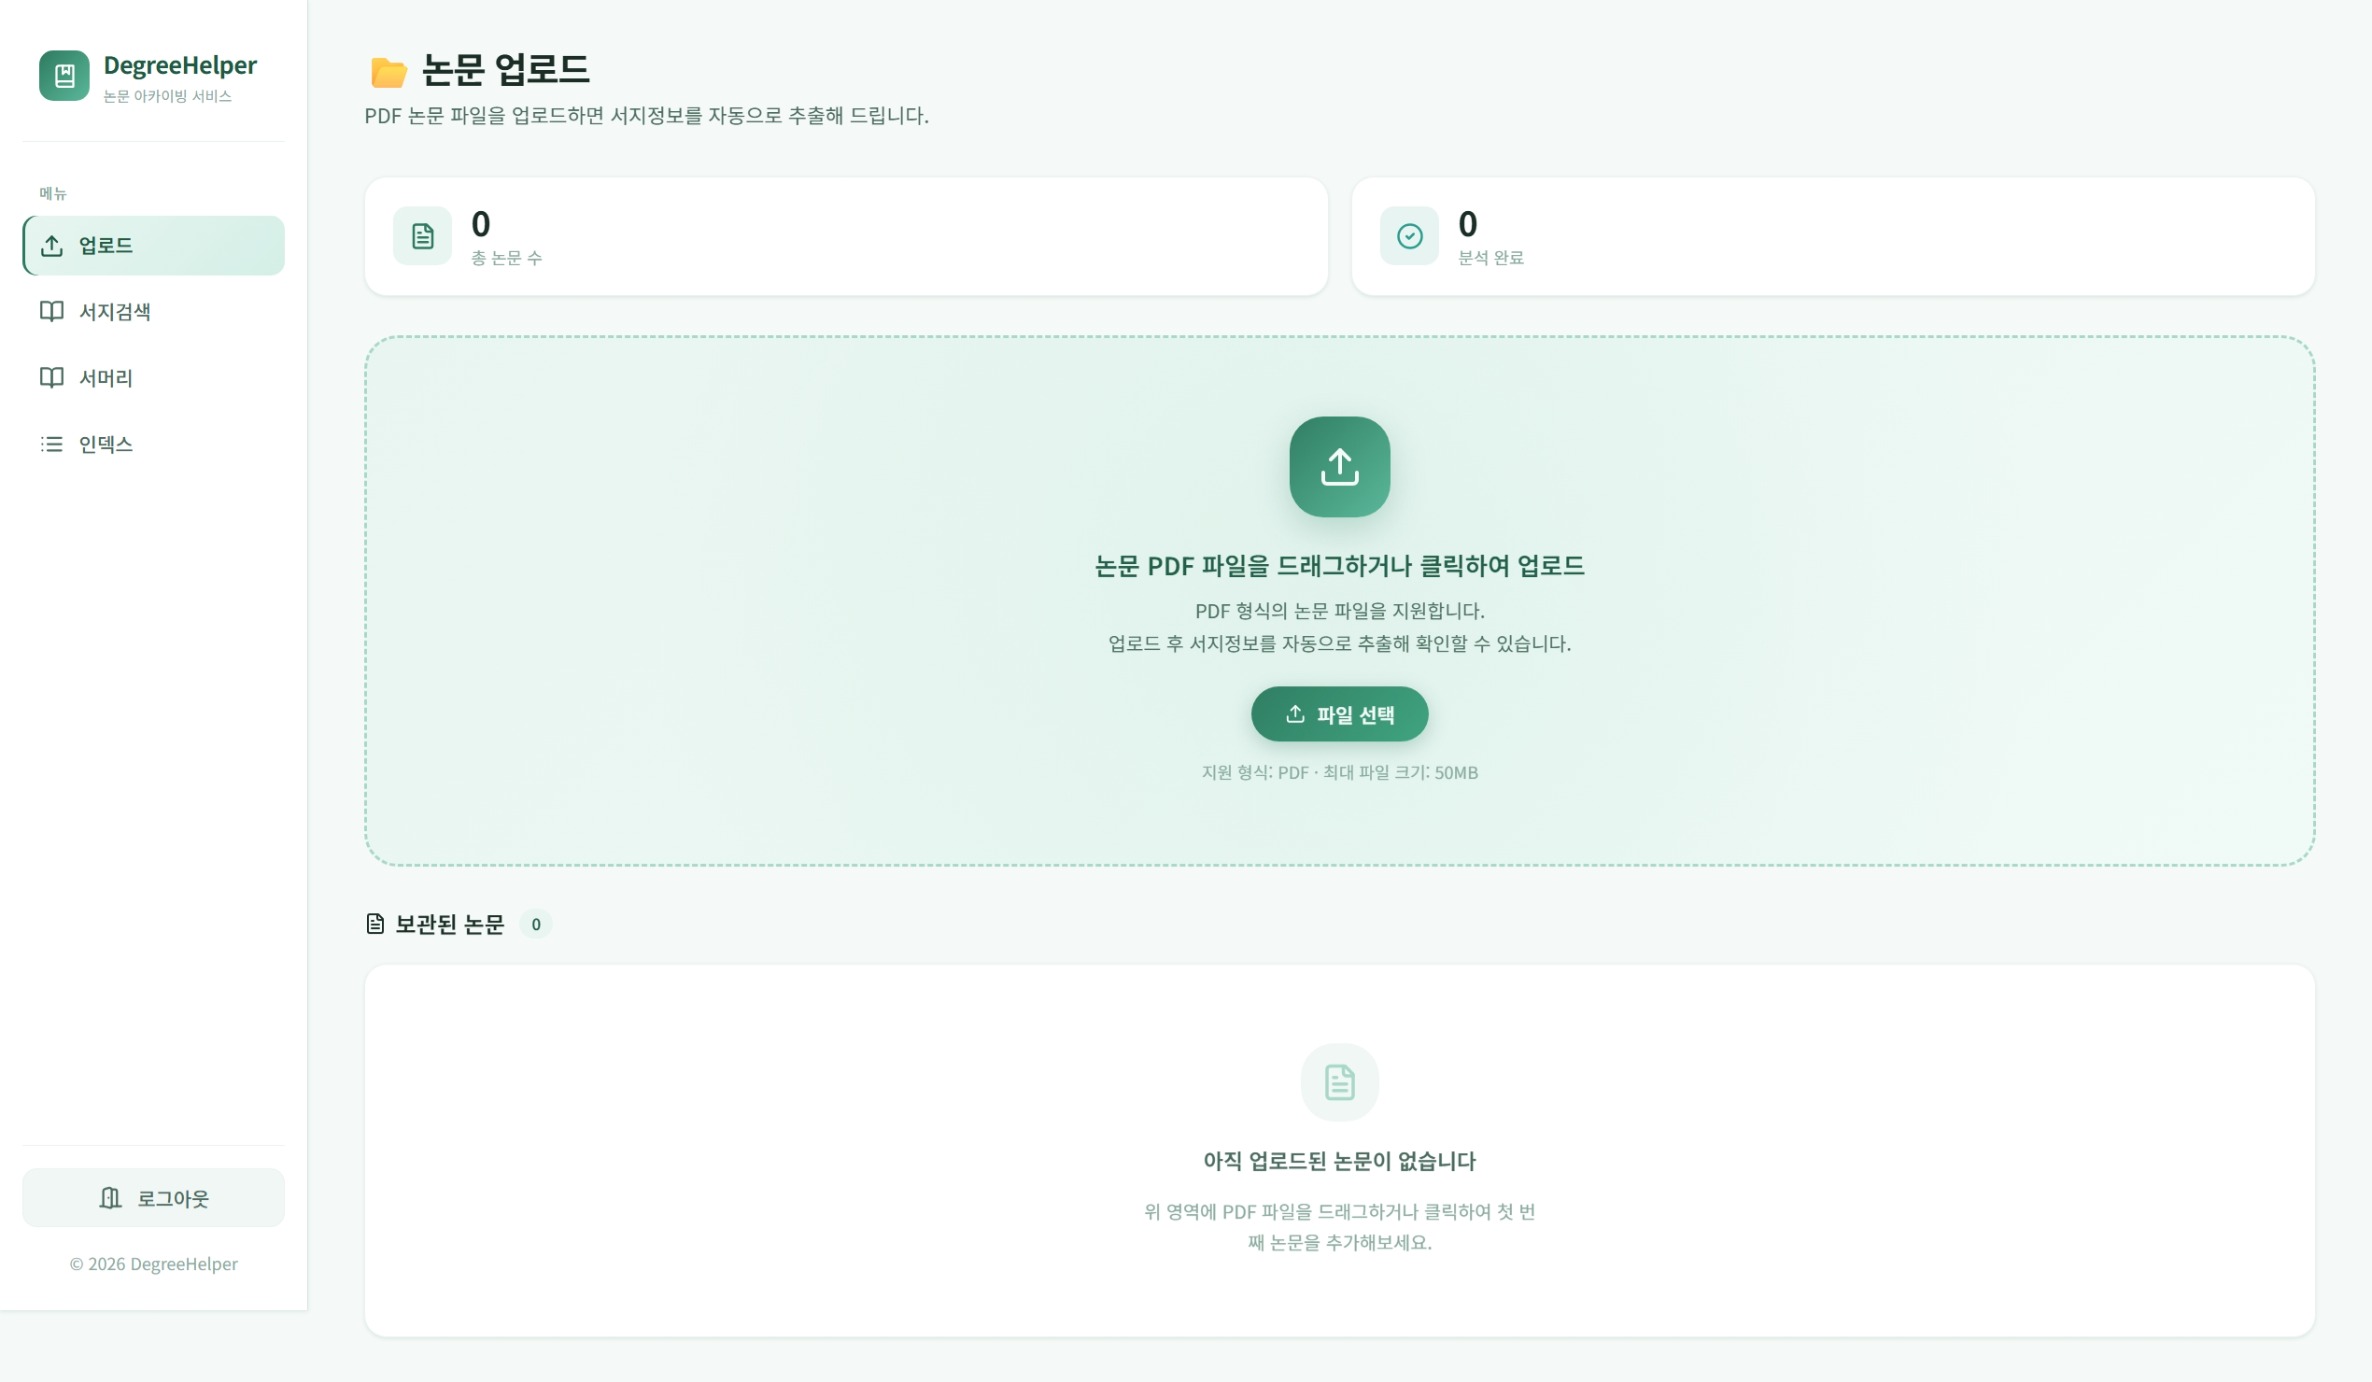The height and width of the screenshot is (1382, 2372).
Task: Click the document icon in 총 논문 수 card
Action: pos(422,236)
